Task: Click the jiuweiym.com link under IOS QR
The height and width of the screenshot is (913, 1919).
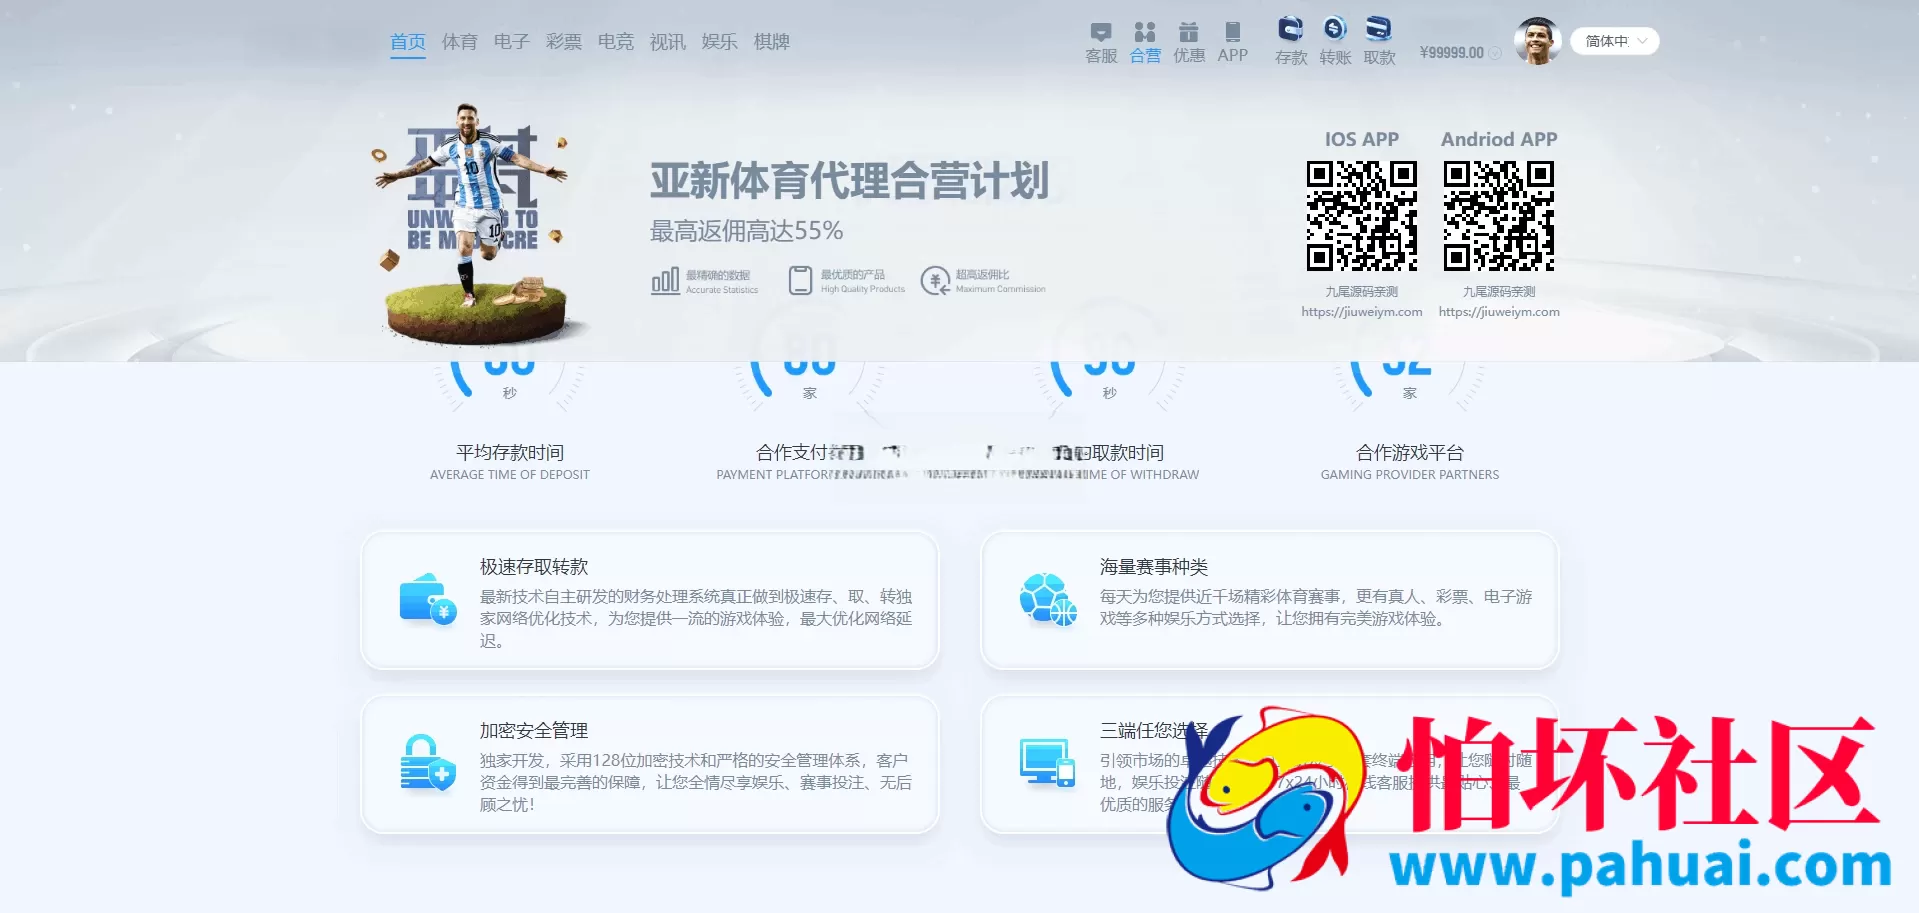Action: click(x=1362, y=312)
